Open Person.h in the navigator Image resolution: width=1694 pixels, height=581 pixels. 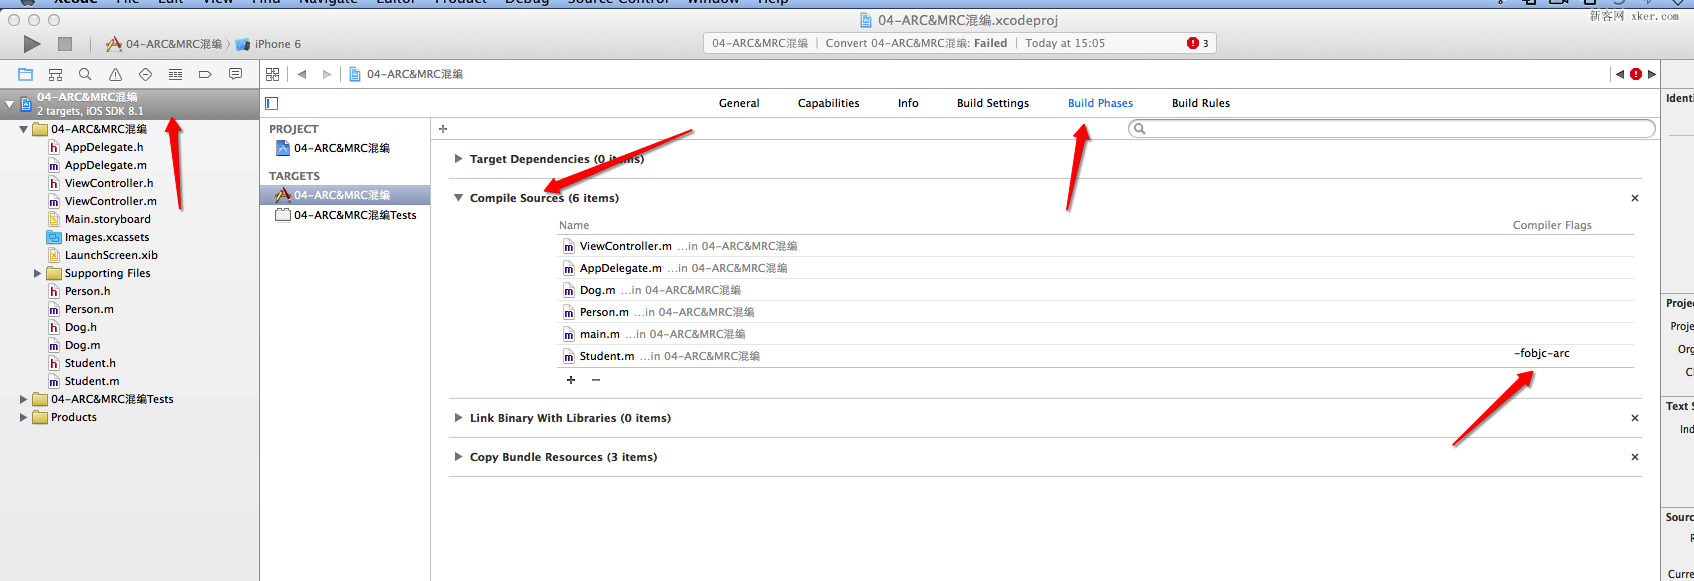coord(88,291)
